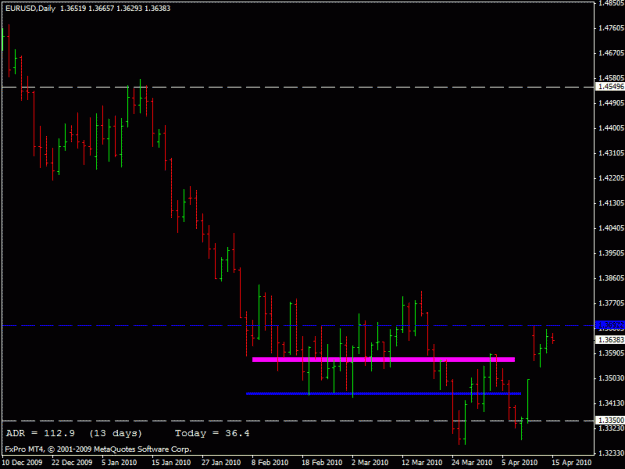This screenshot has width=625, height=469.
Task: Click the 10 Dec 2009 date label
Action: pyautogui.click(x=22, y=463)
